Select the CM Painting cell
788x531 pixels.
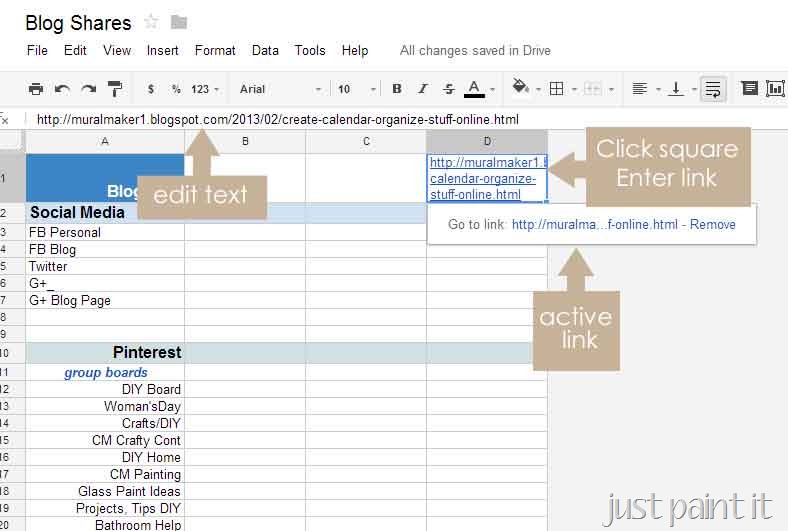tap(105, 475)
